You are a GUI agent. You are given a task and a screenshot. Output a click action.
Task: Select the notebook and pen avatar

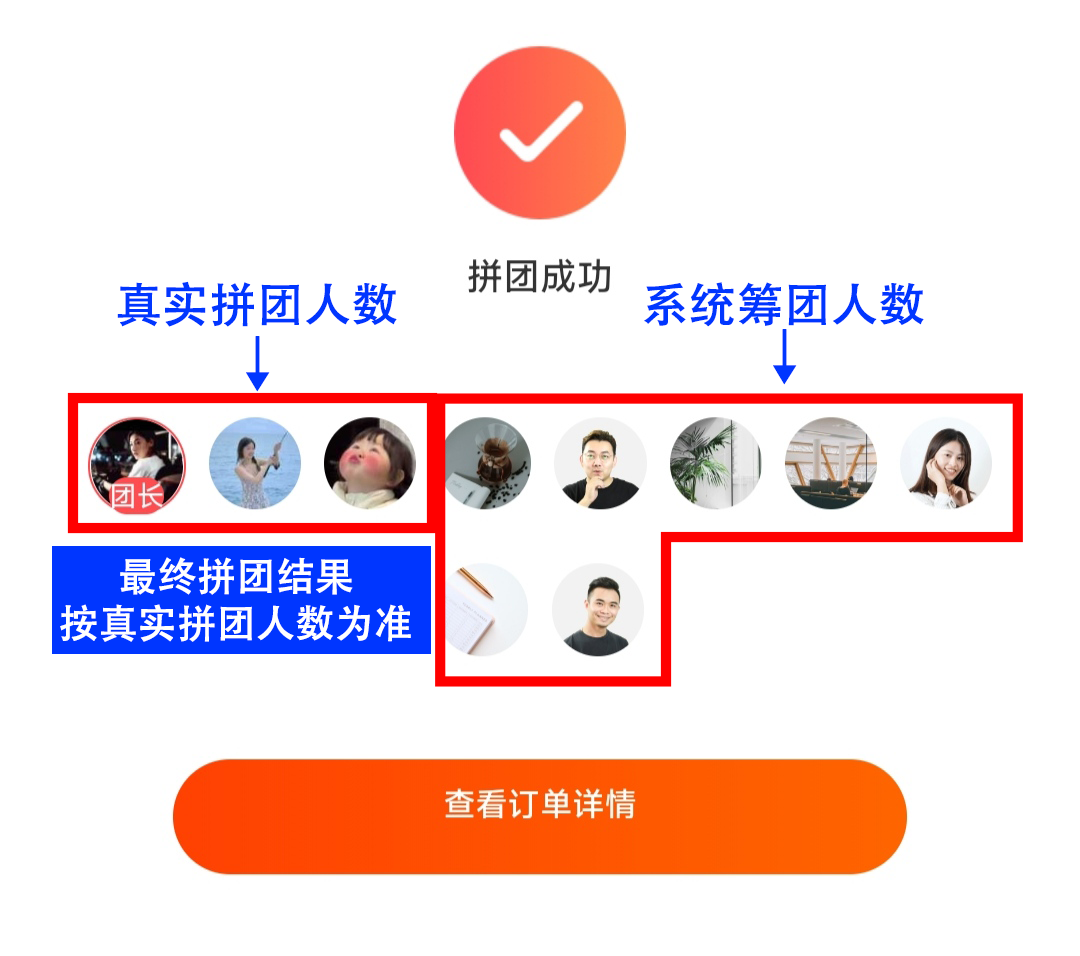pyautogui.click(x=485, y=610)
